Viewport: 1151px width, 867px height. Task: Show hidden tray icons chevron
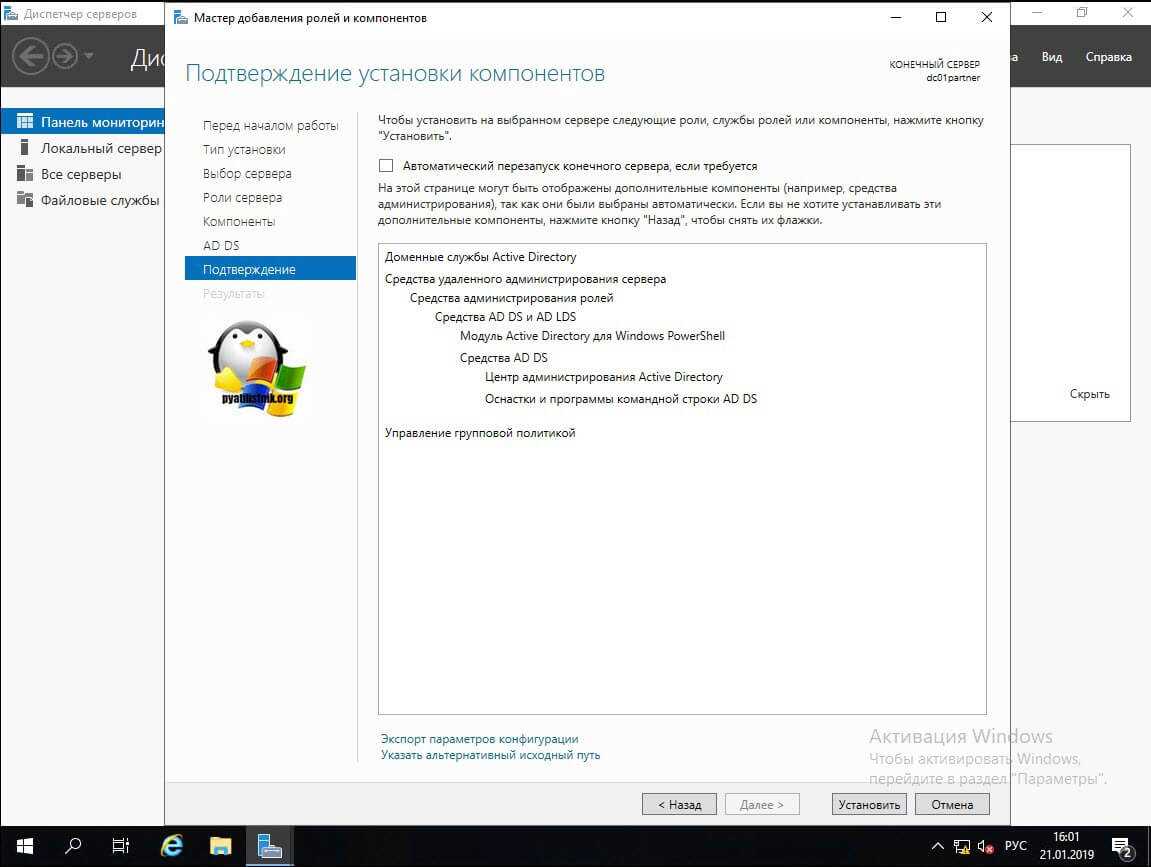(x=937, y=846)
